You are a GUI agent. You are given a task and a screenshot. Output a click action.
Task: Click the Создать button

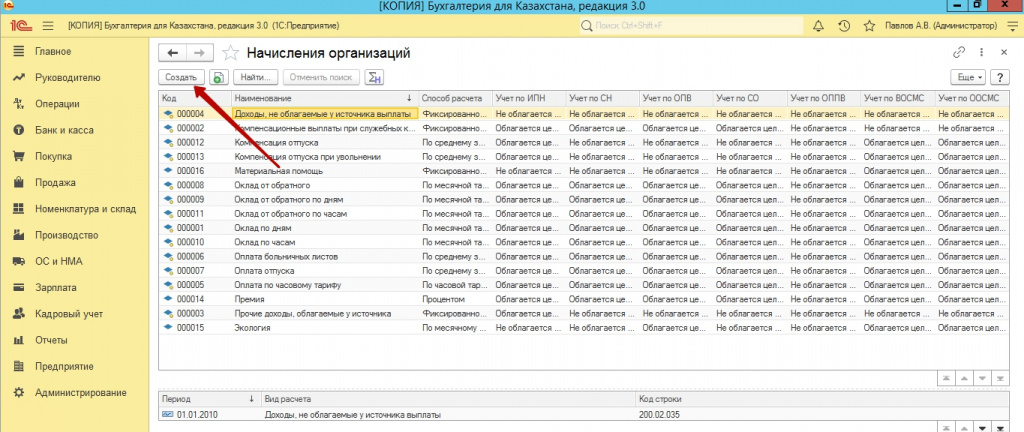pos(182,77)
